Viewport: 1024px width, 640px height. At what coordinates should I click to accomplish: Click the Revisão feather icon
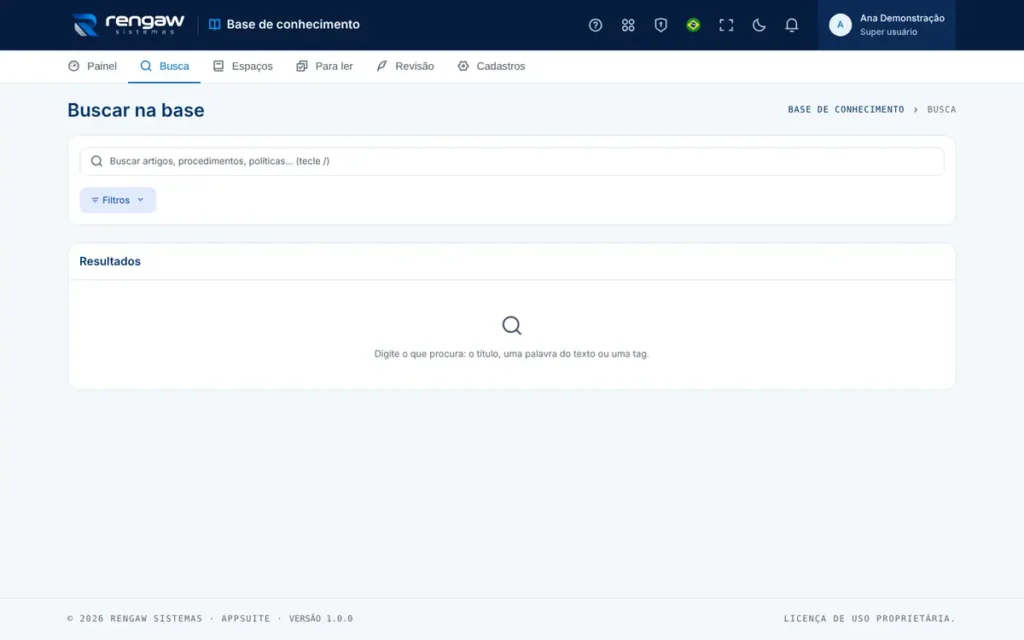click(x=382, y=66)
